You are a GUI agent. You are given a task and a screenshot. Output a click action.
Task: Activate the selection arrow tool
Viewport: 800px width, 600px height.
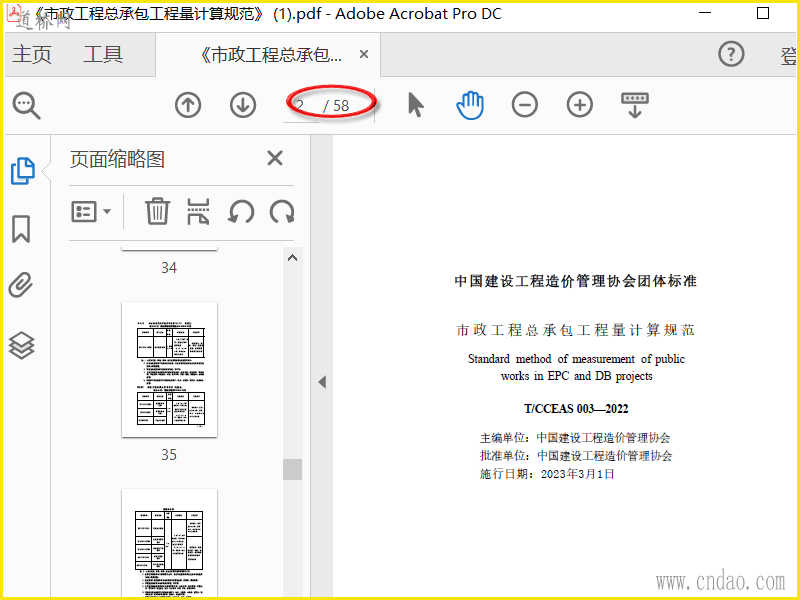pyautogui.click(x=415, y=105)
